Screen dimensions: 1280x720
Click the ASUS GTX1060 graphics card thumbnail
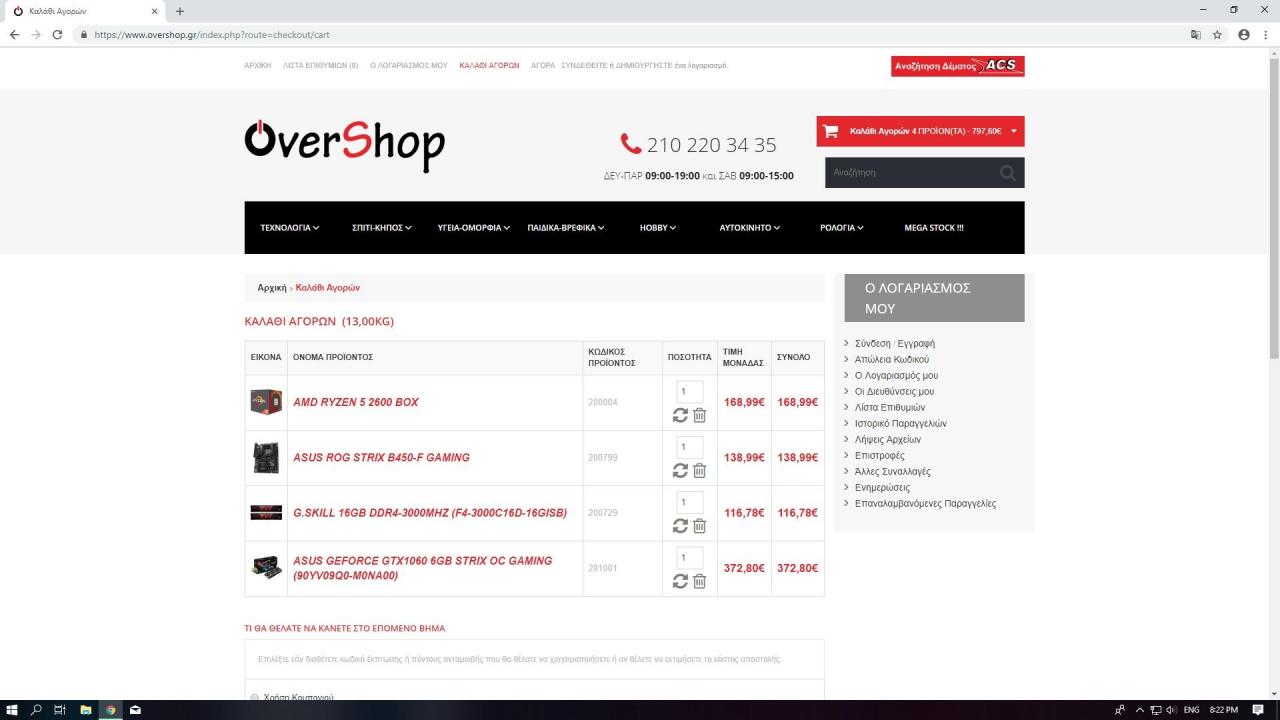pos(266,568)
